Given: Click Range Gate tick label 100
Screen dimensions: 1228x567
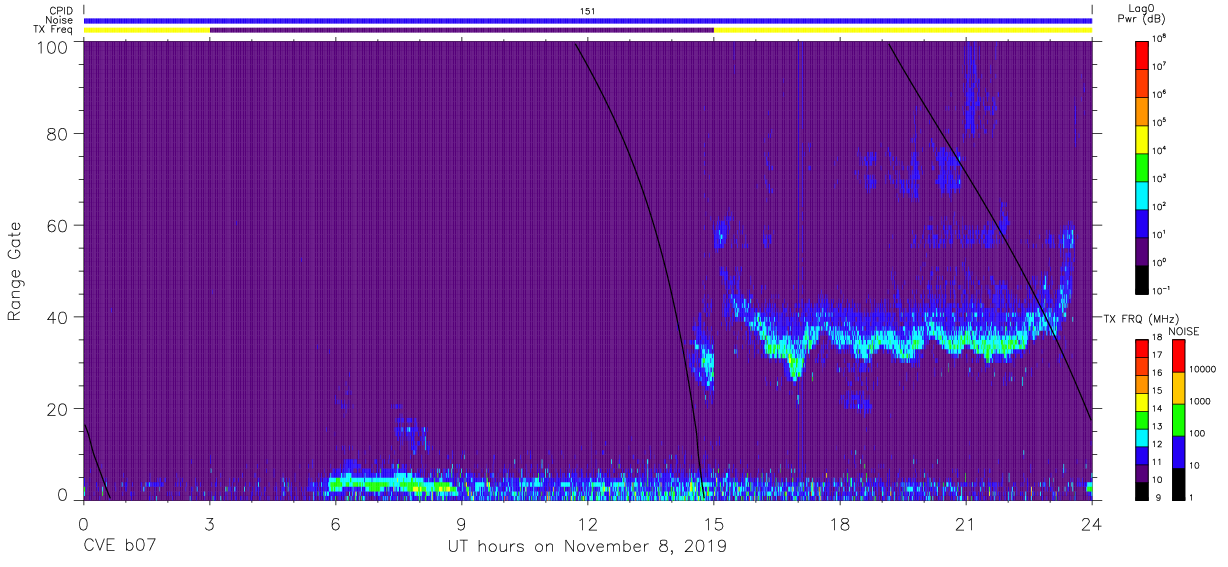Looking at the screenshot, I should pos(53,47).
